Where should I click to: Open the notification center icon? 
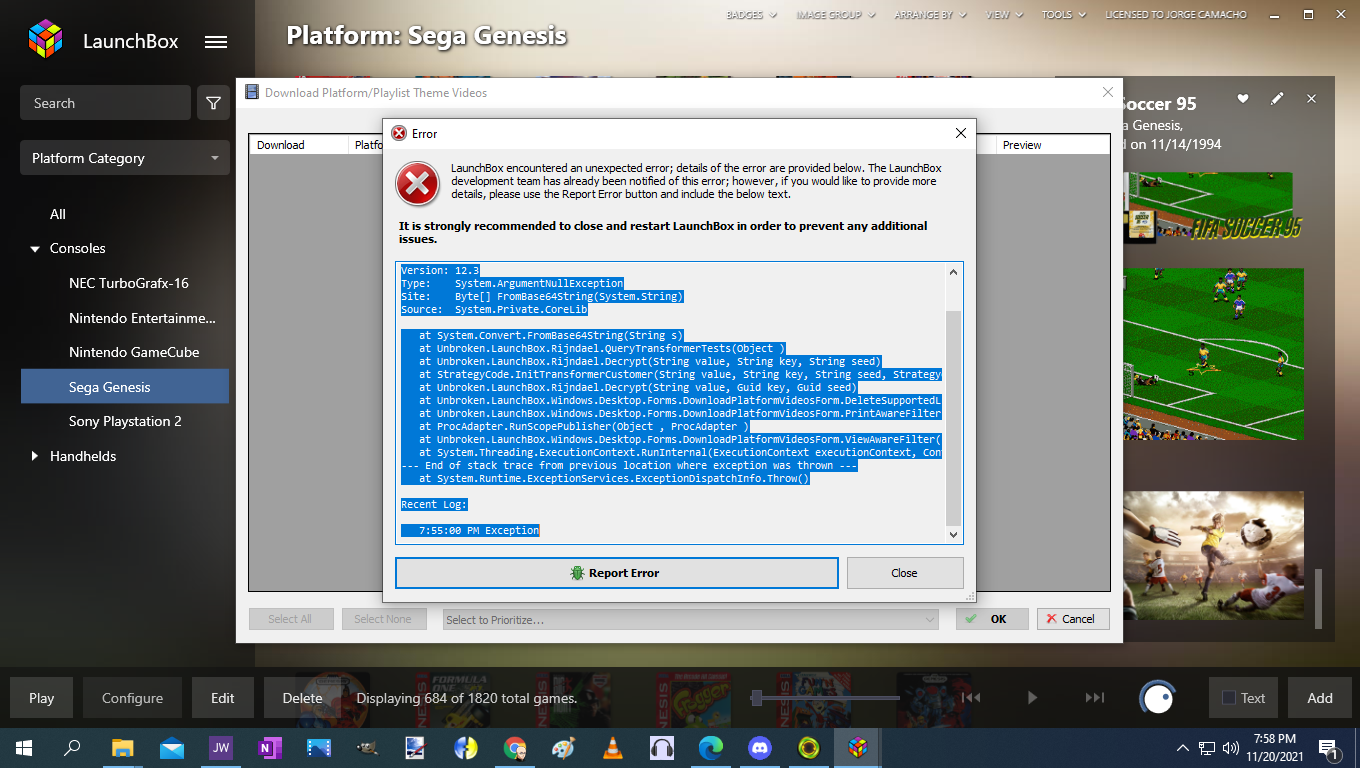(1330, 748)
